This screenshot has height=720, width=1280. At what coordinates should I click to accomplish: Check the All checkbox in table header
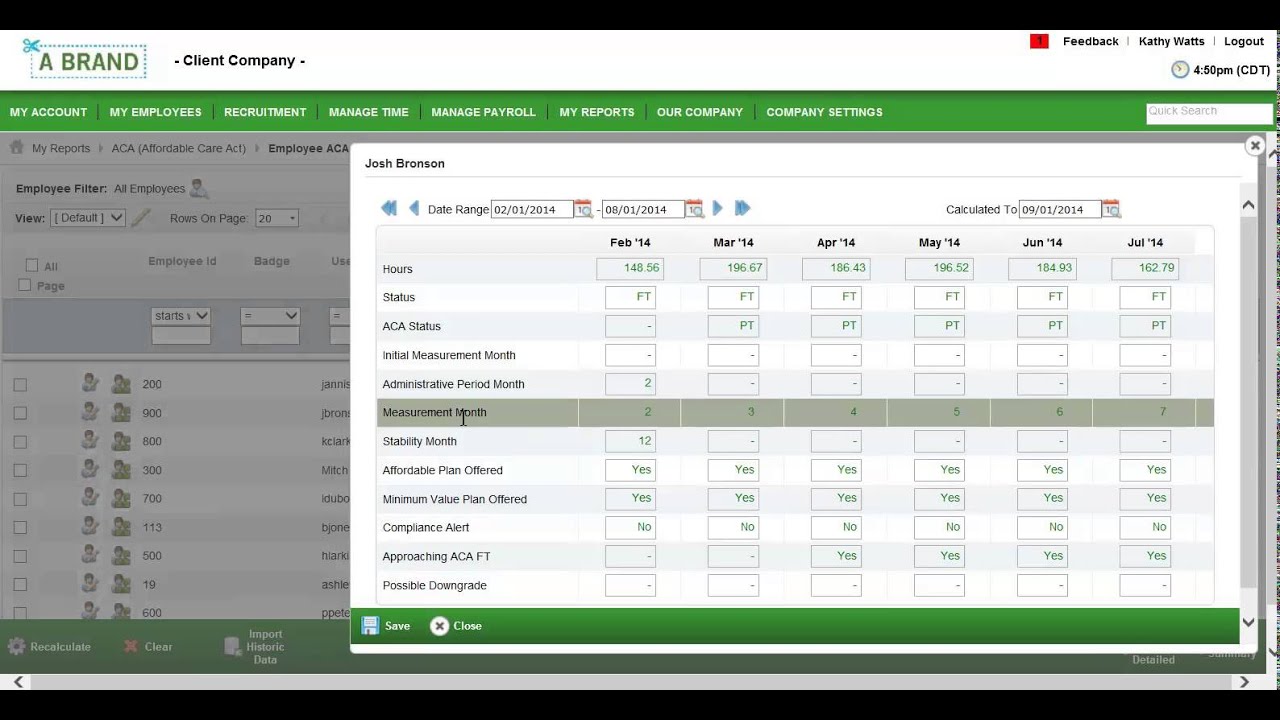(x=32, y=265)
